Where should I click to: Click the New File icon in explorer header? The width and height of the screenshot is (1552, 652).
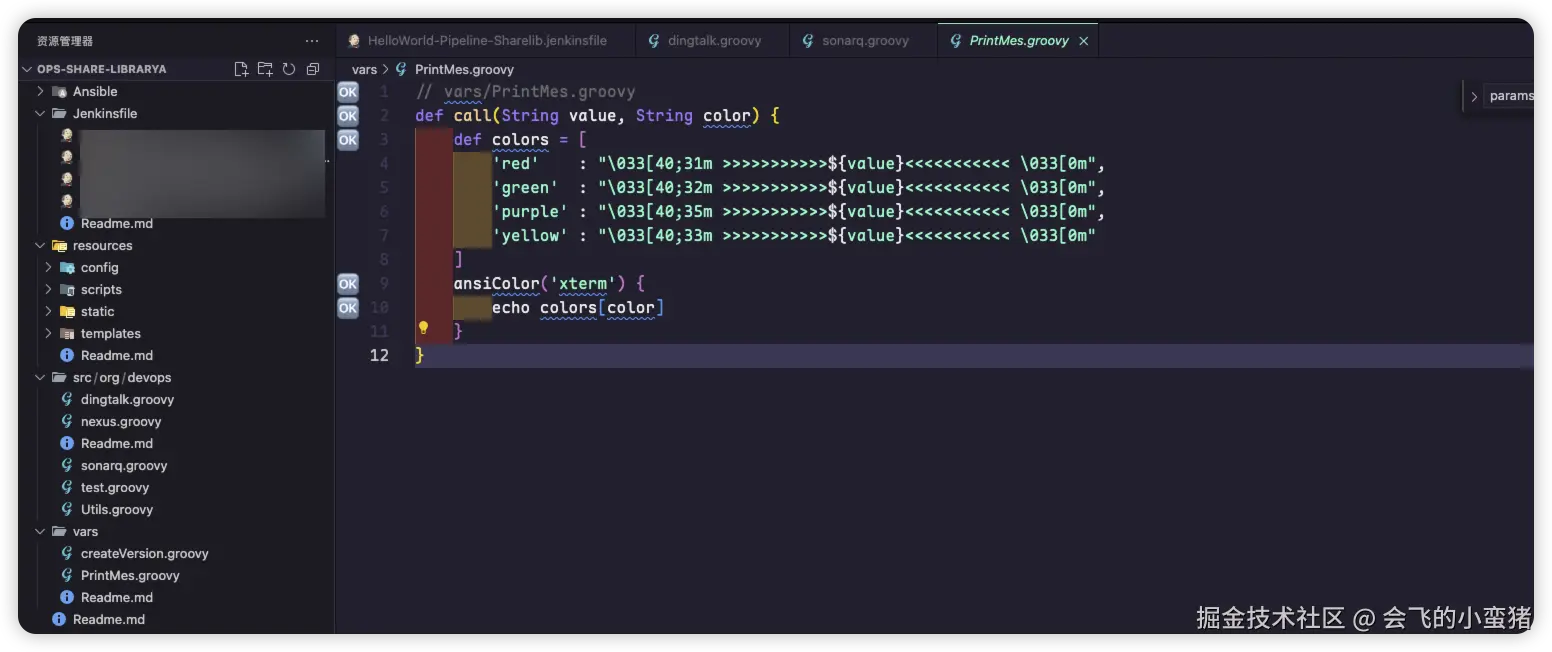(x=241, y=69)
